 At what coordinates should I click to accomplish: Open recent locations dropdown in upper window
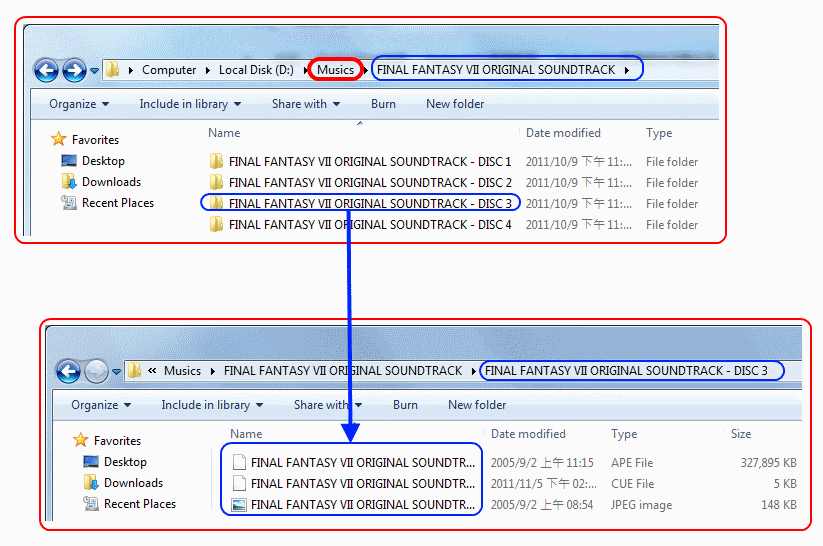(94, 70)
